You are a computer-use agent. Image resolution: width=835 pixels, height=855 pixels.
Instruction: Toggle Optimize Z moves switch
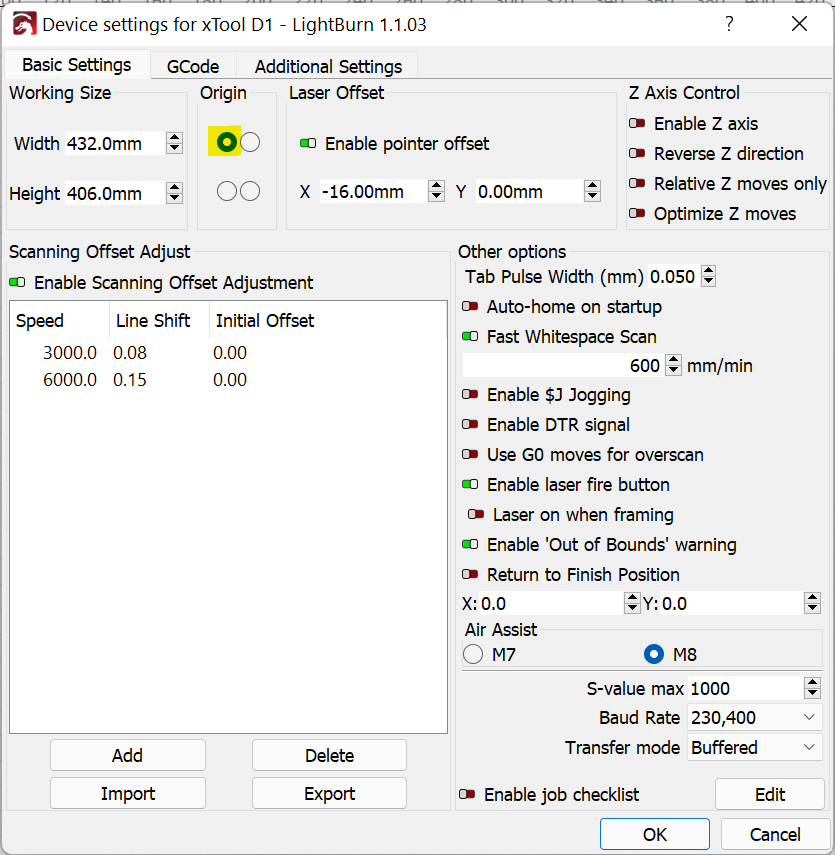[x=637, y=213]
